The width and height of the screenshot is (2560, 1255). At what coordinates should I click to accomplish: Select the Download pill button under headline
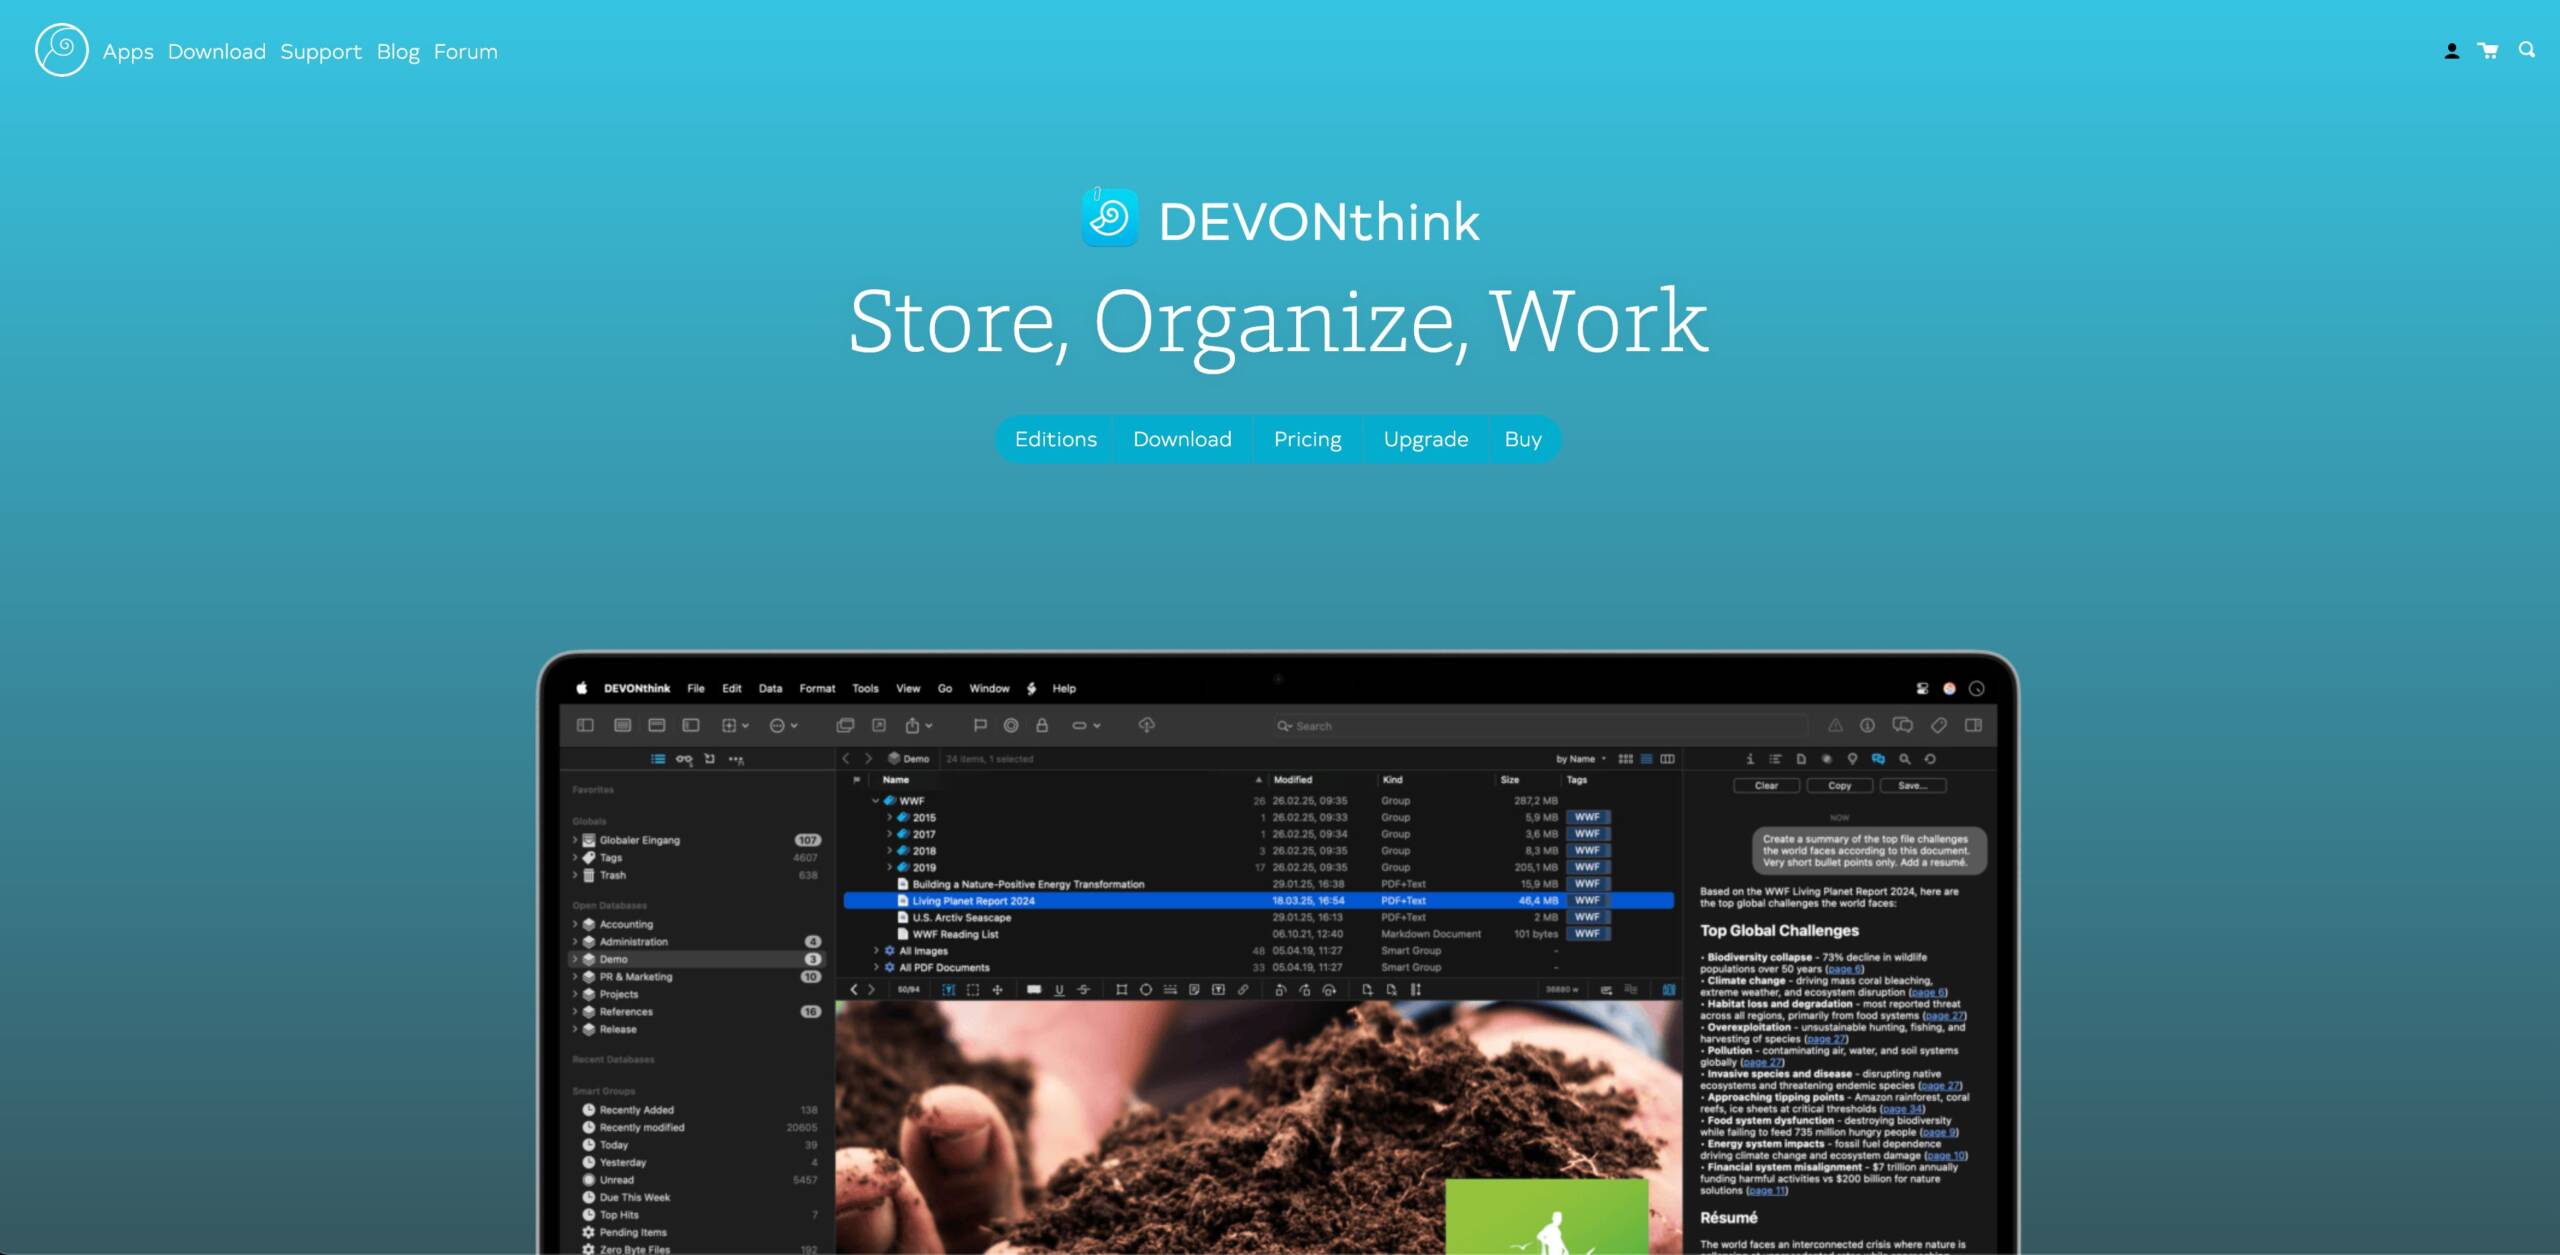point(1182,439)
